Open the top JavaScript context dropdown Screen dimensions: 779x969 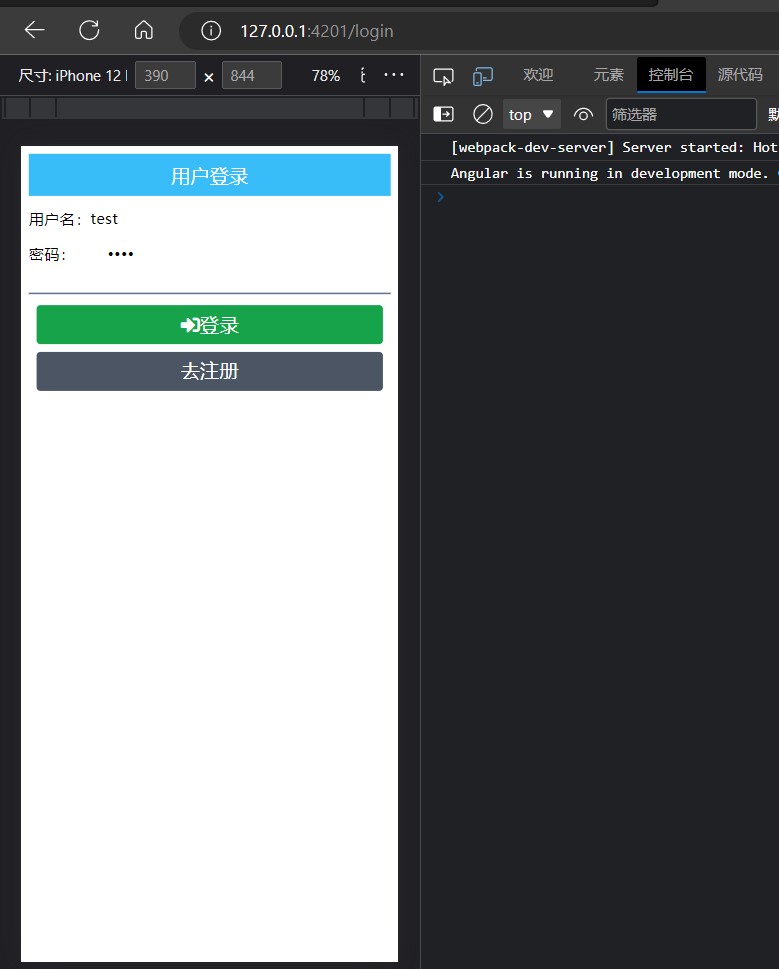pyautogui.click(x=531, y=114)
